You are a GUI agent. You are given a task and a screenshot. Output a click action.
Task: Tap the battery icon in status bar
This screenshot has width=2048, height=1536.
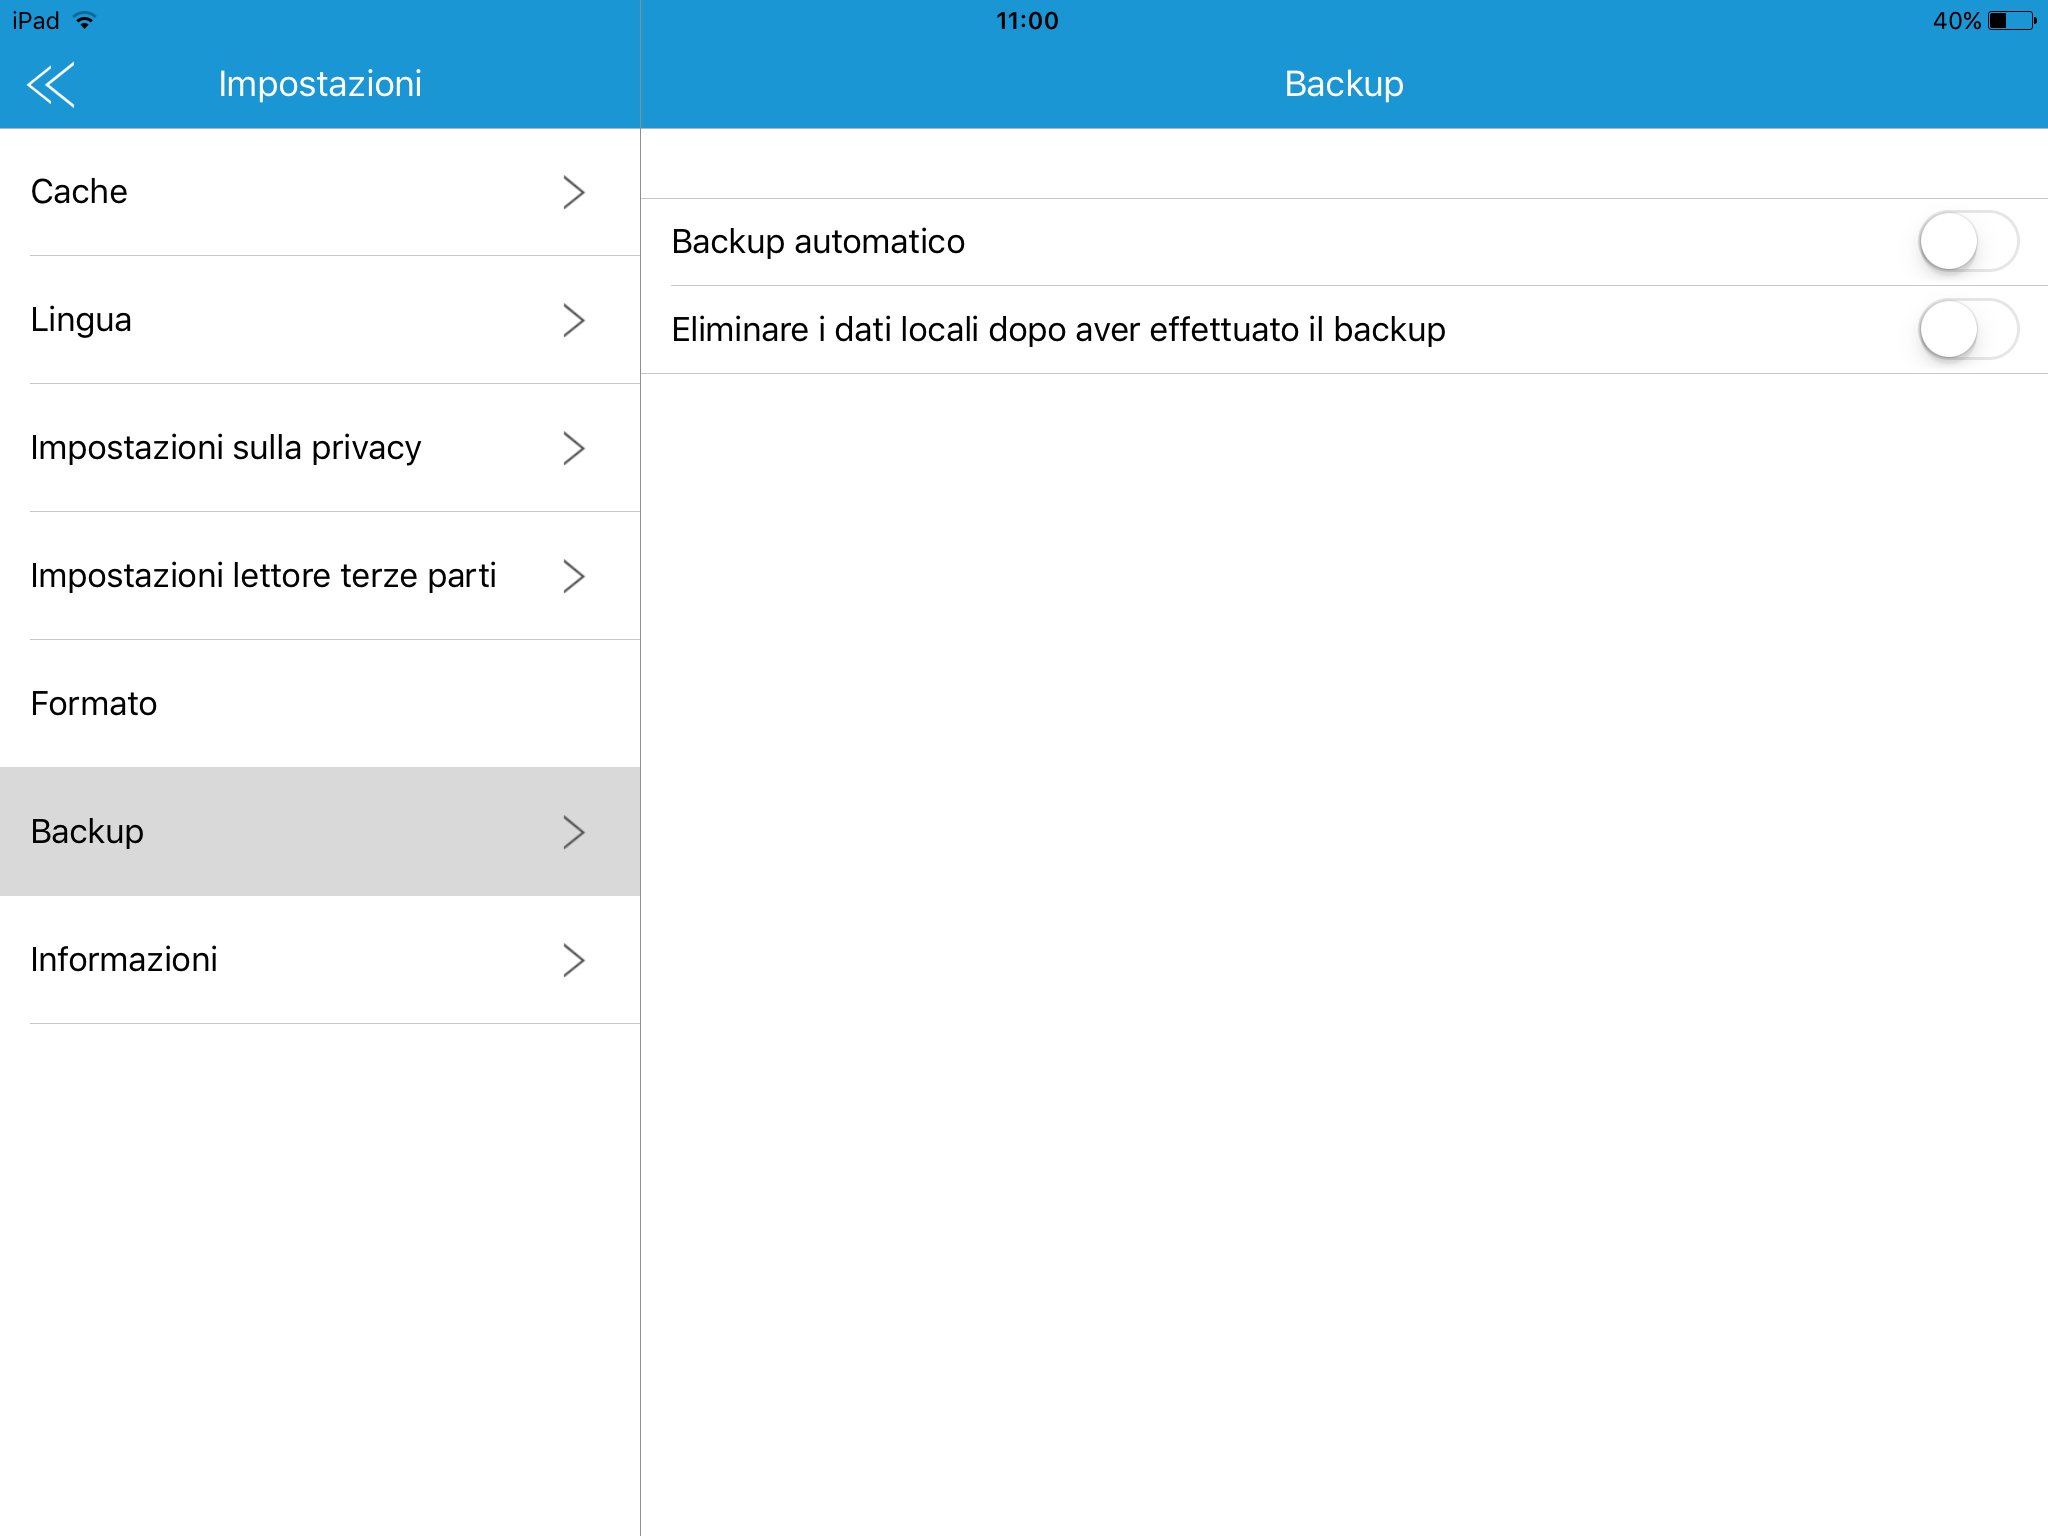point(2012,21)
